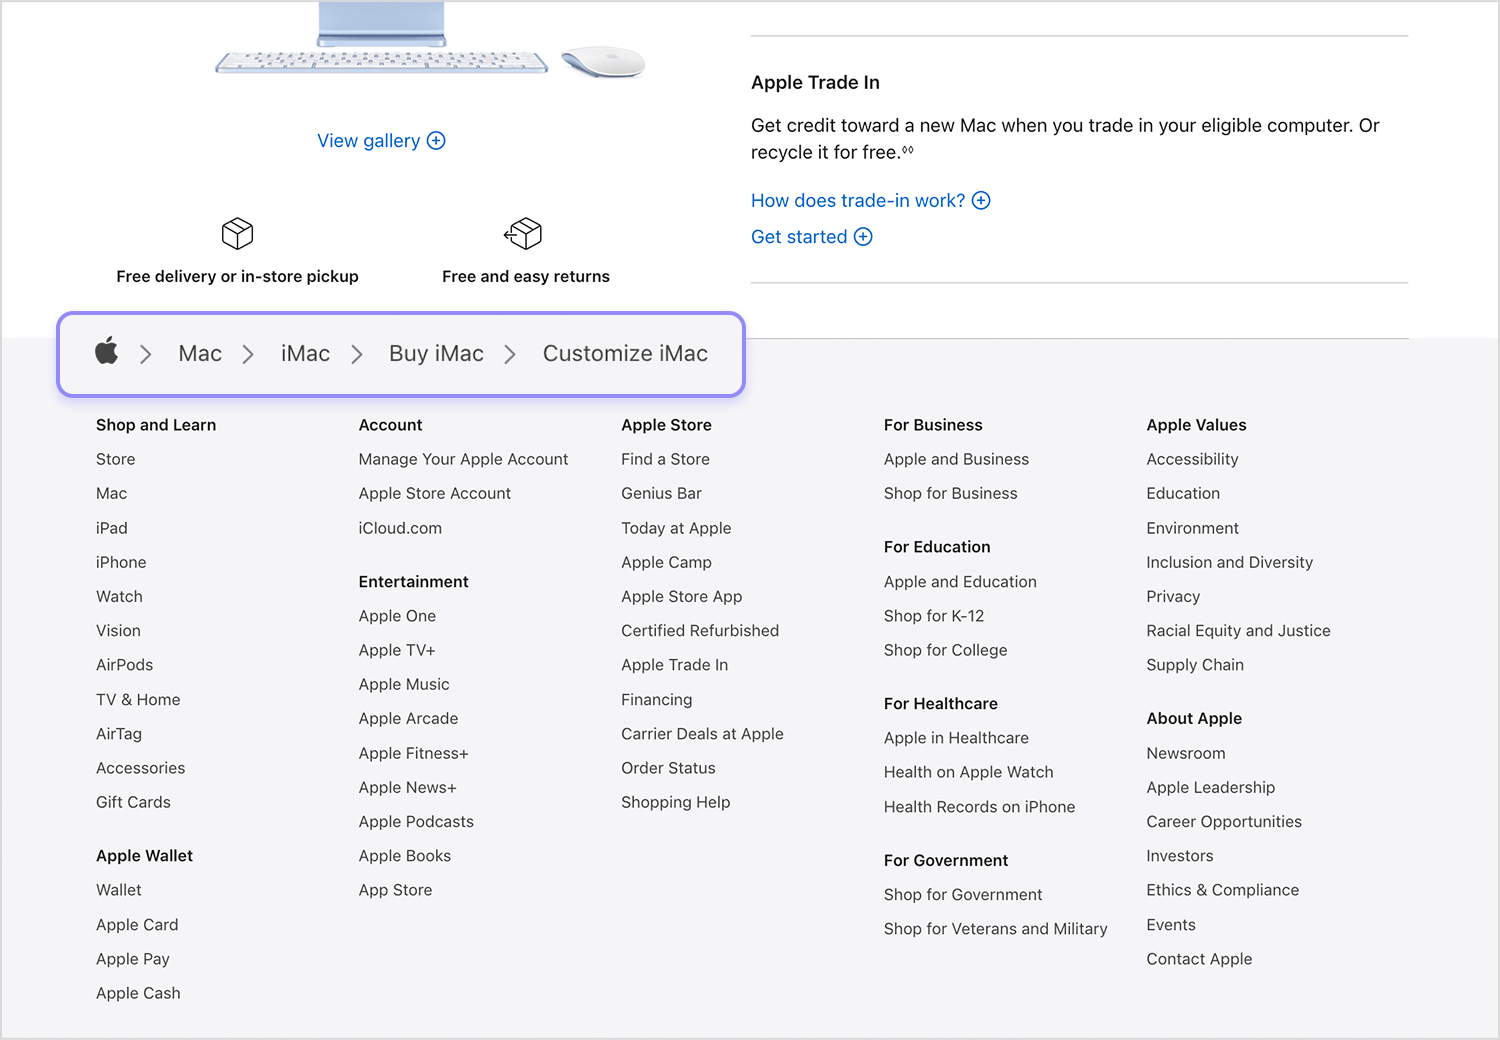Open the Apple TV+ link
This screenshot has width=1500, height=1040.
397,650
